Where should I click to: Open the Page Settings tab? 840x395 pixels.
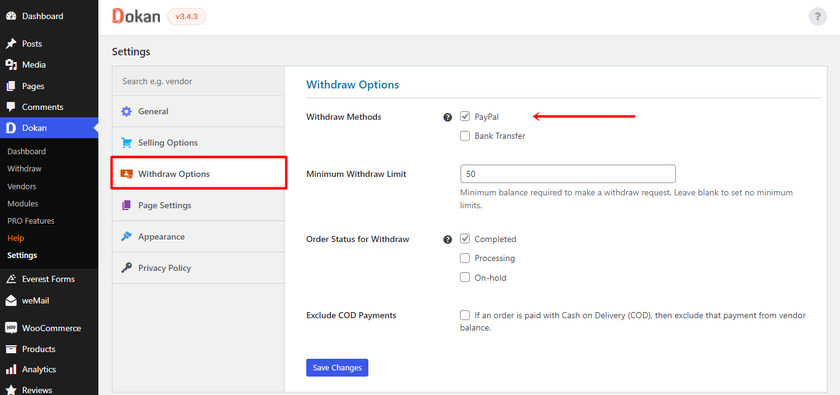pos(198,205)
